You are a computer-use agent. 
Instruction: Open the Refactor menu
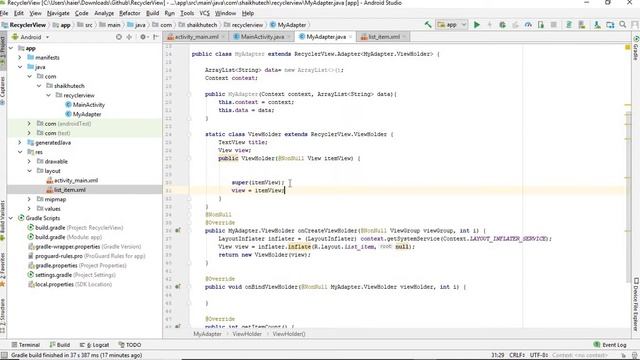pyautogui.click(x=129, y=13)
